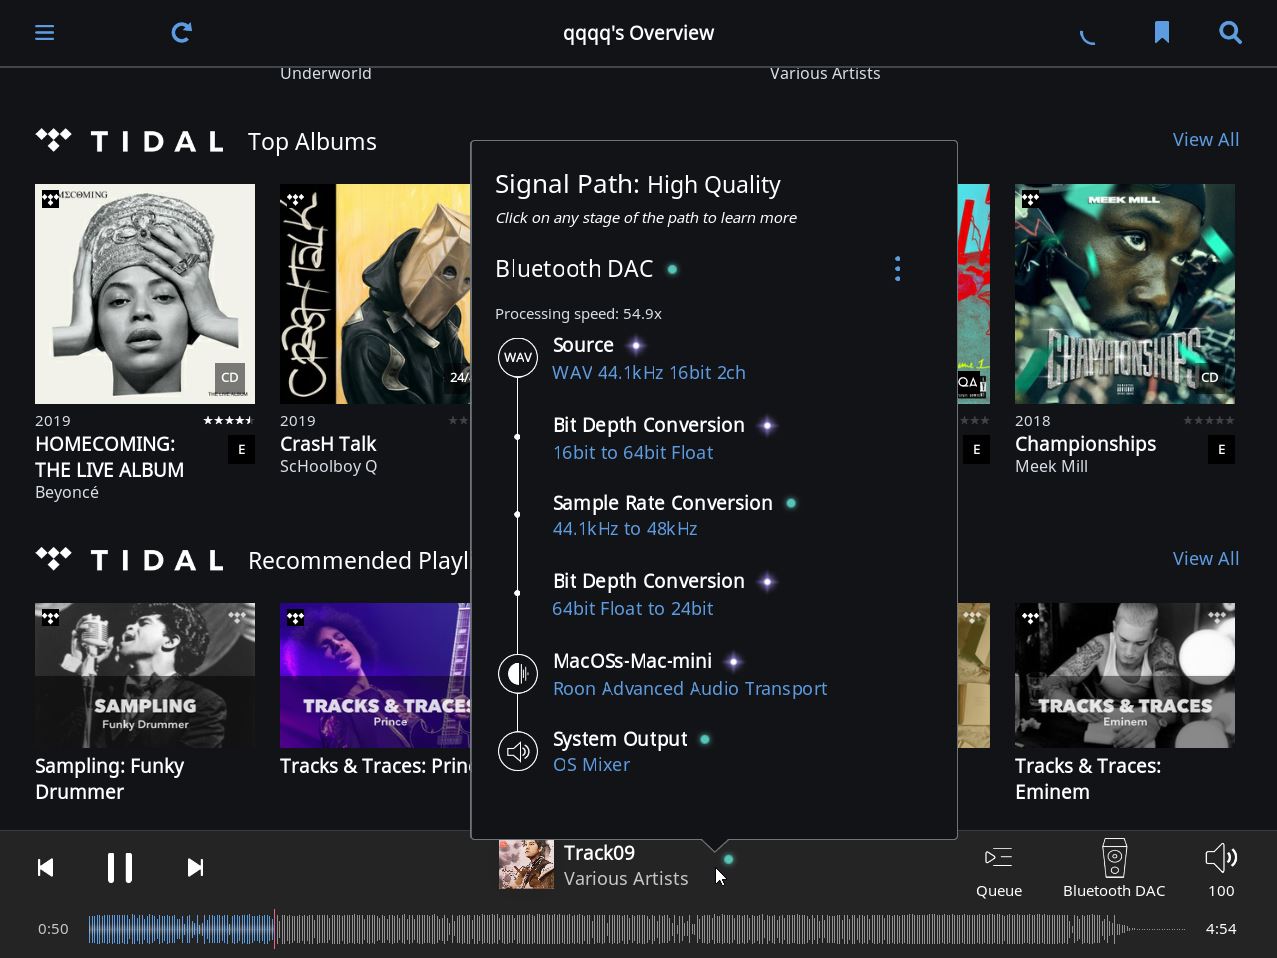Screen dimensions: 1277x958
Task: Click the Tracks & Traces: Eminem title
Action: click(x=1088, y=779)
